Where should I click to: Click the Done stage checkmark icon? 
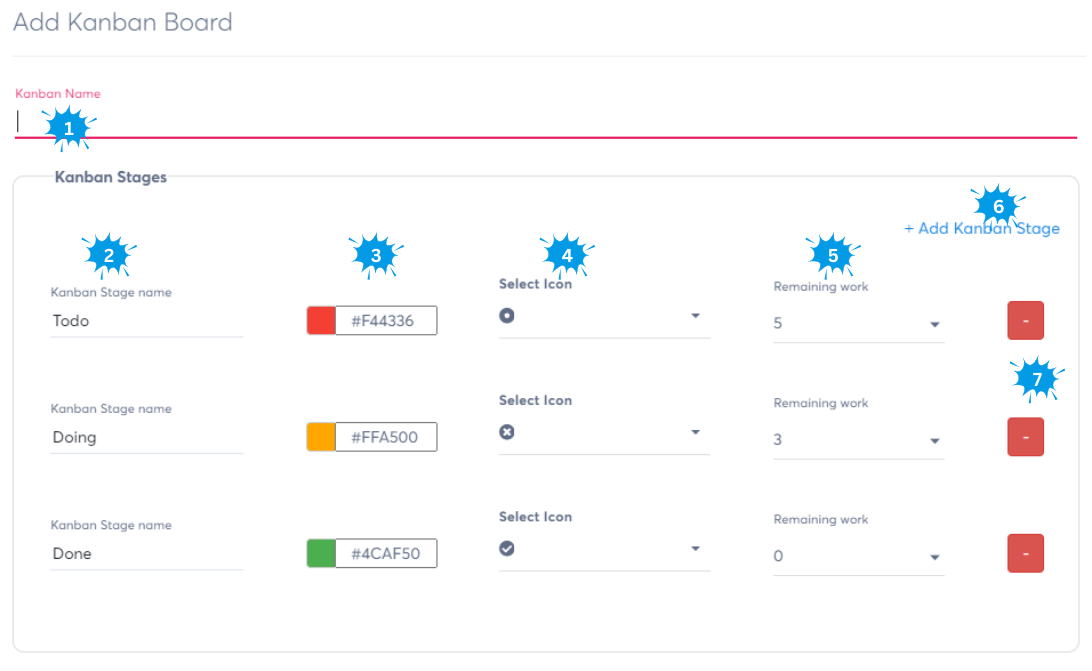(x=507, y=549)
